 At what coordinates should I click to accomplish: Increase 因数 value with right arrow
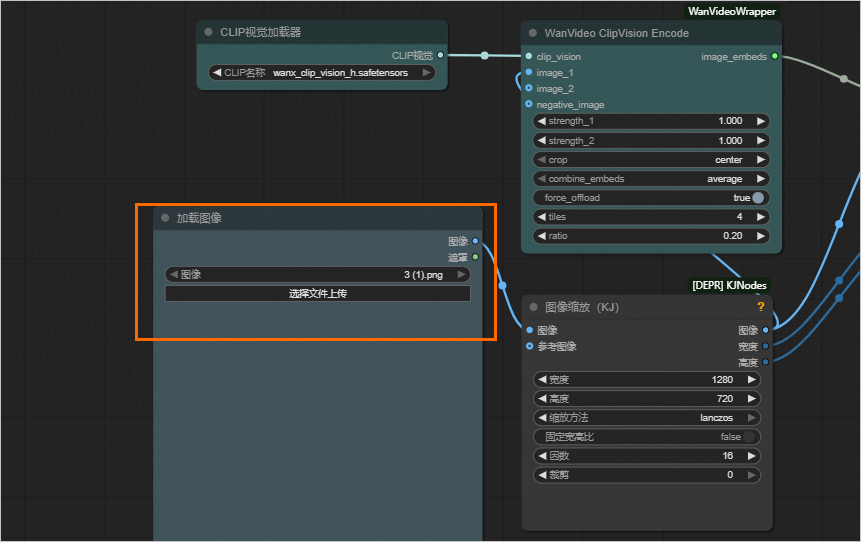point(752,456)
